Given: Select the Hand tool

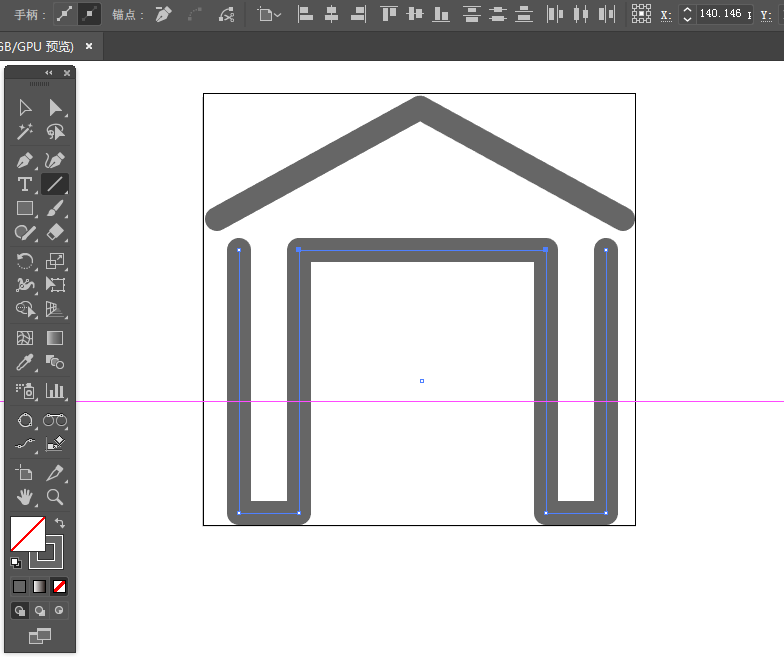Looking at the screenshot, I should 25,497.
